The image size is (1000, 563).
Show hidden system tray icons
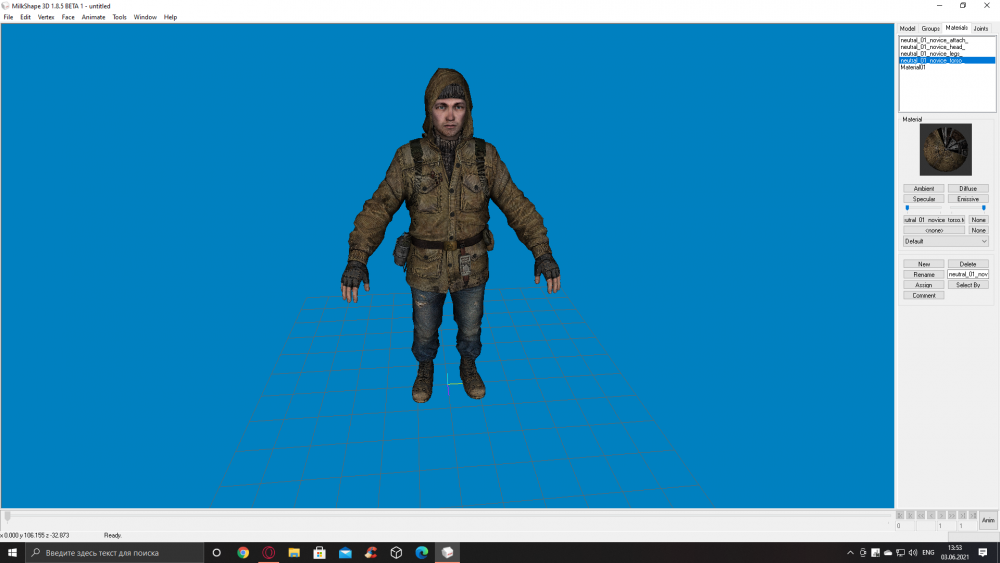point(850,553)
